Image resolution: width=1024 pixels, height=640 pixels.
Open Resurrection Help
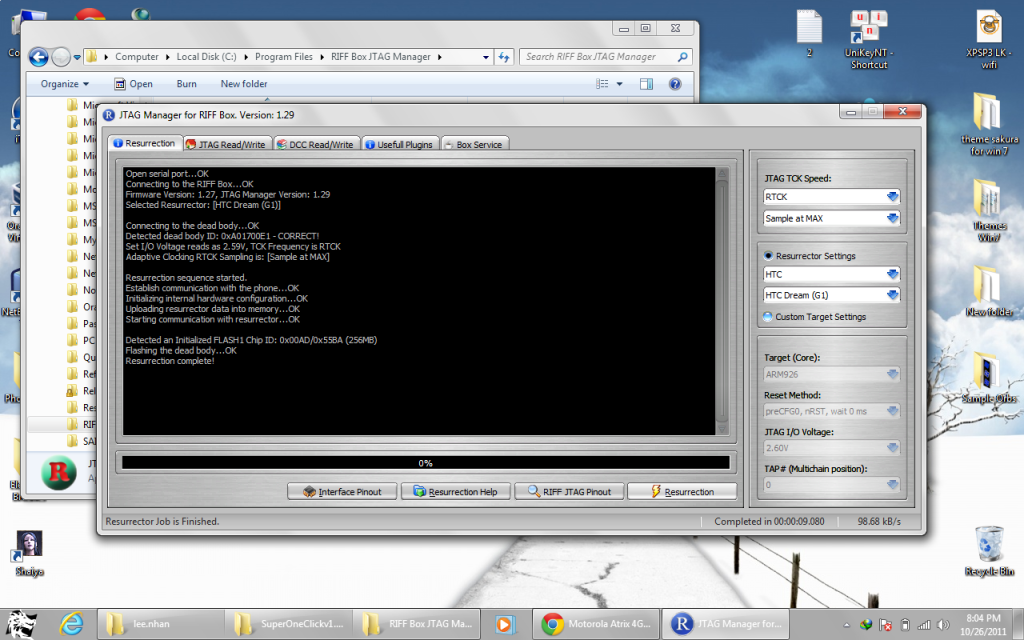(x=456, y=492)
